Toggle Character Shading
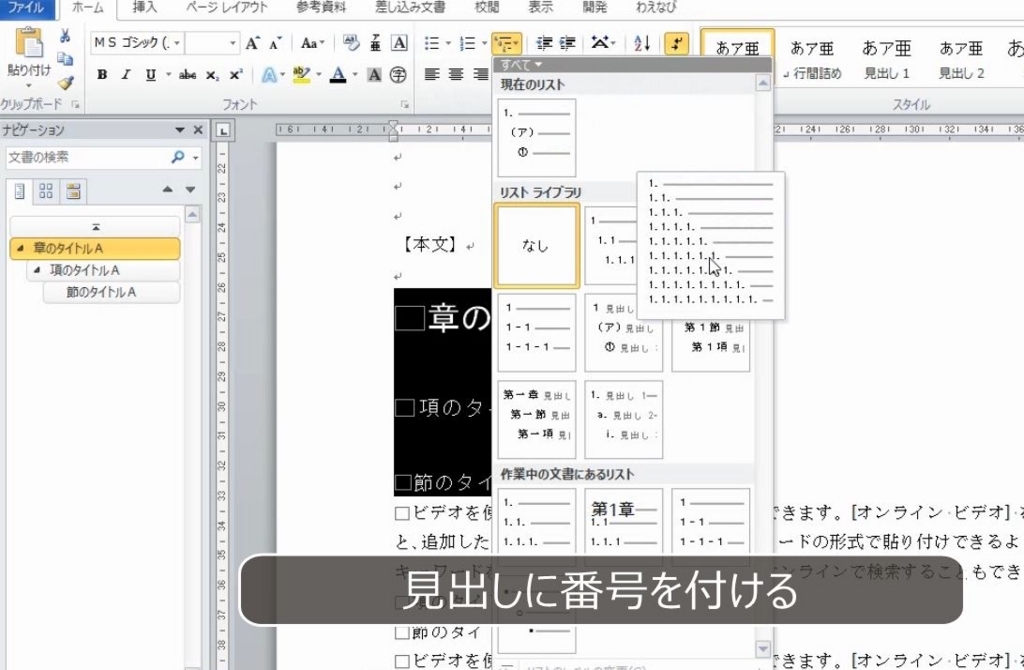This screenshot has height=670, width=1024. 374,75
